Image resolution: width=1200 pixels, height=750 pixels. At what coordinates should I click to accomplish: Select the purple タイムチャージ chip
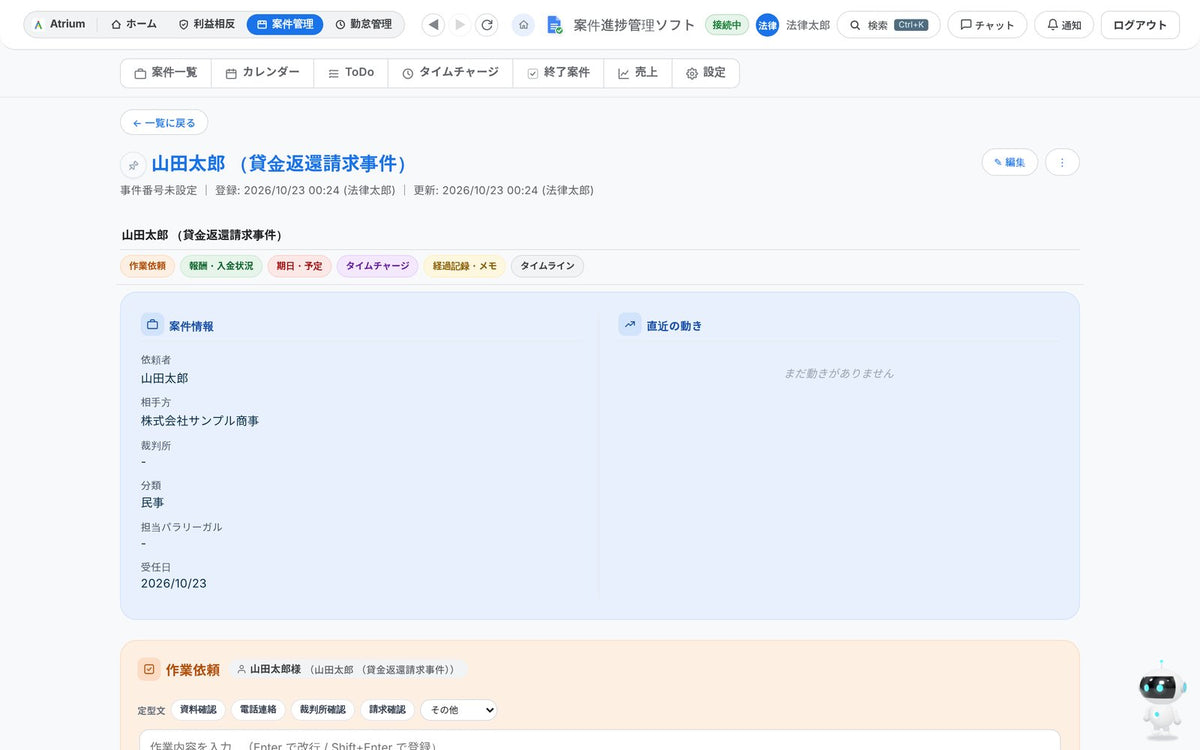tap(377, 266)
